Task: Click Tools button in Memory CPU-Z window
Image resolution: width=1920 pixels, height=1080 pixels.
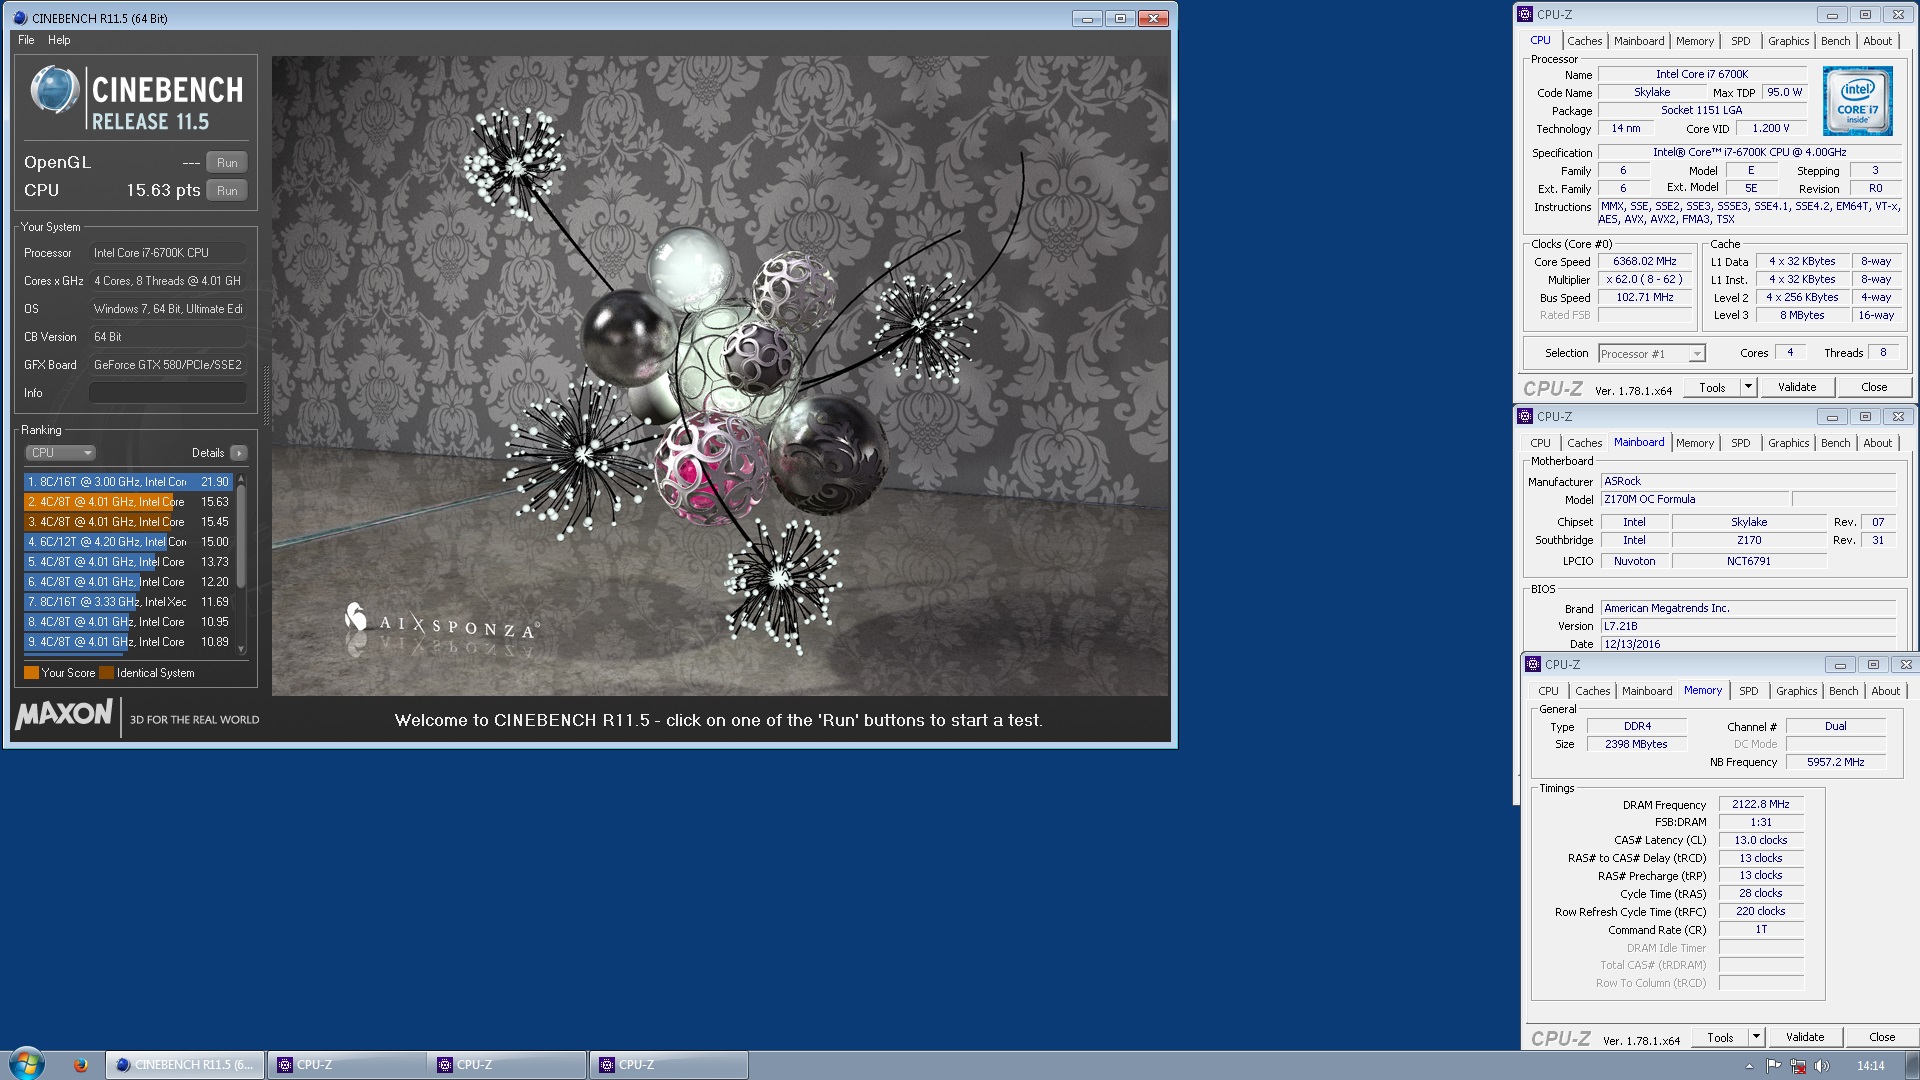Action: click(x=1720, y=1038)
